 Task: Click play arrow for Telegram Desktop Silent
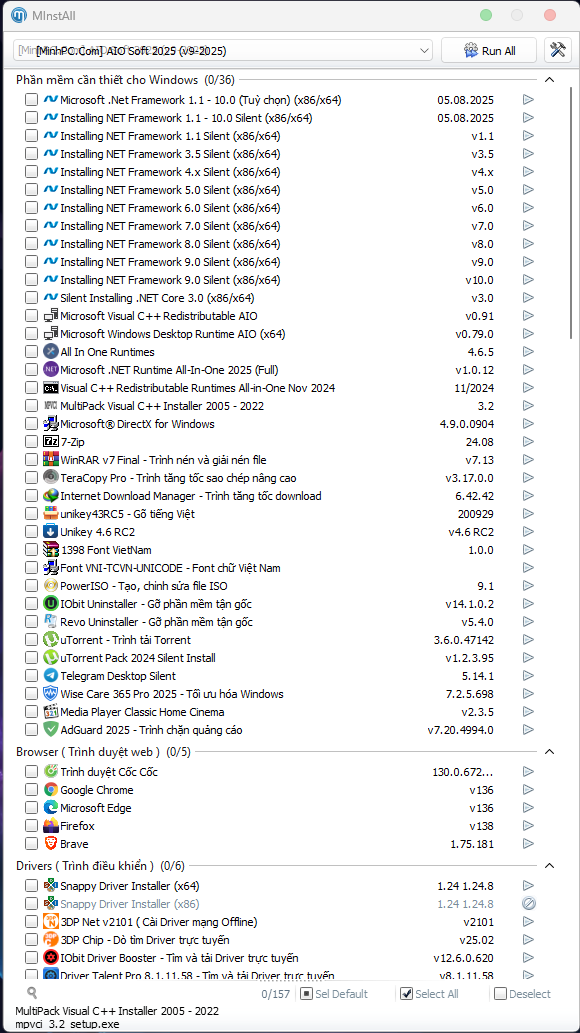click(528, 676)
